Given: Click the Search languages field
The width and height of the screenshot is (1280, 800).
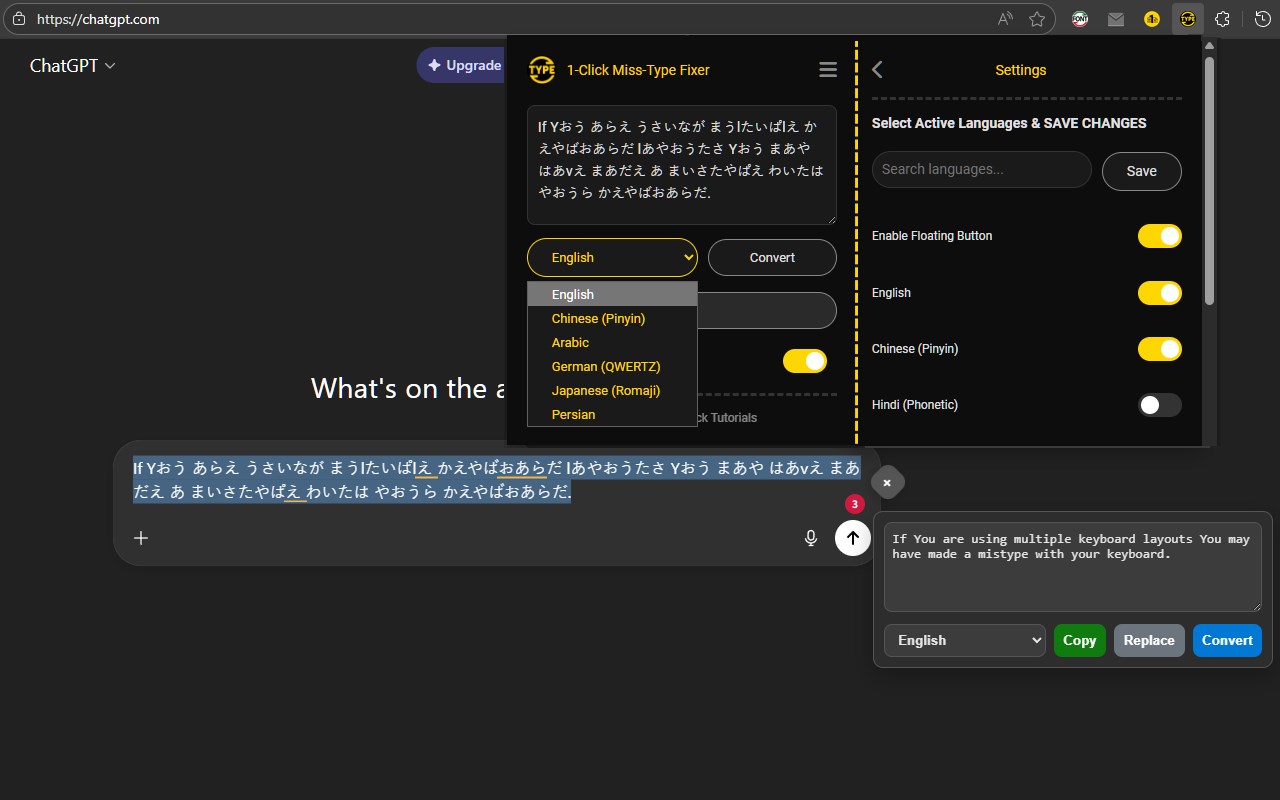Looking at the screenshot, I should click(982, 170).
